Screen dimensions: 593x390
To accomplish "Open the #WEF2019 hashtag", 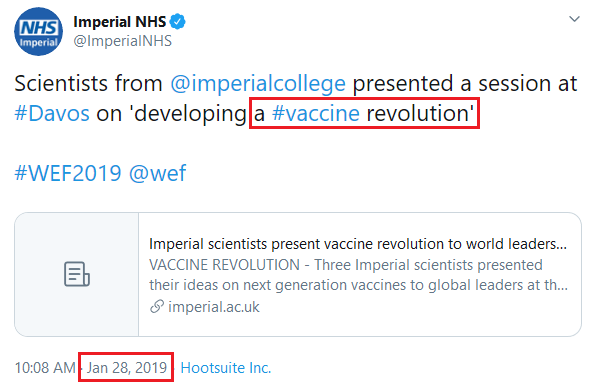I will click(68, 173).
